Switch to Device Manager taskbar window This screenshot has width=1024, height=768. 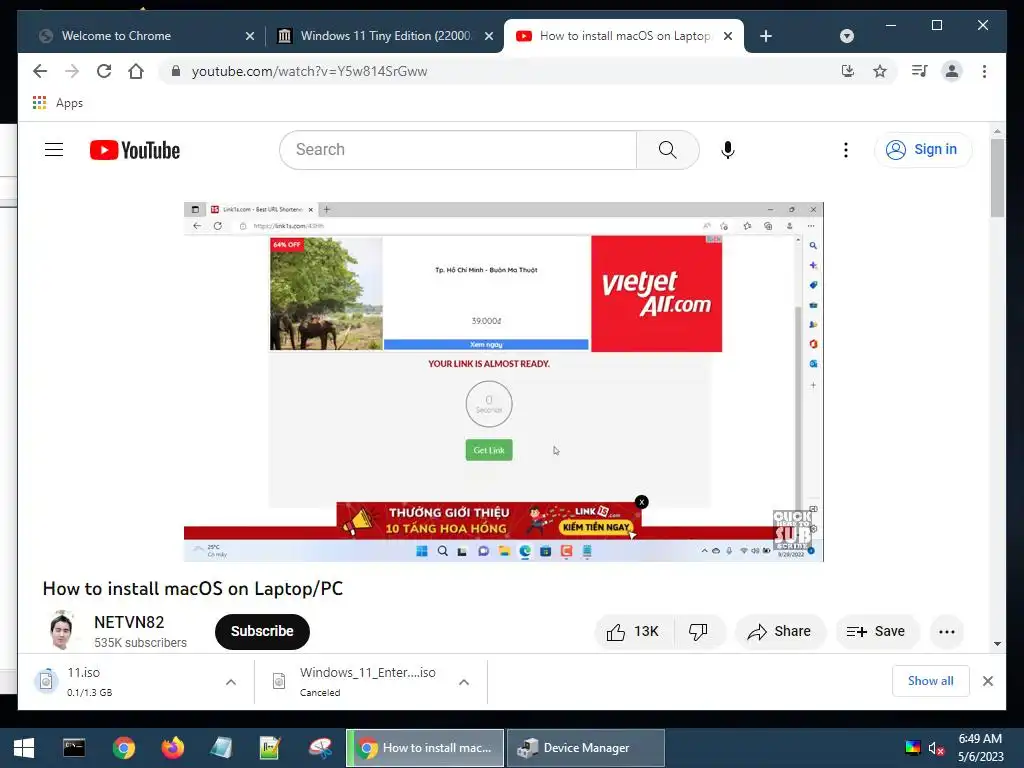[586, 748]
